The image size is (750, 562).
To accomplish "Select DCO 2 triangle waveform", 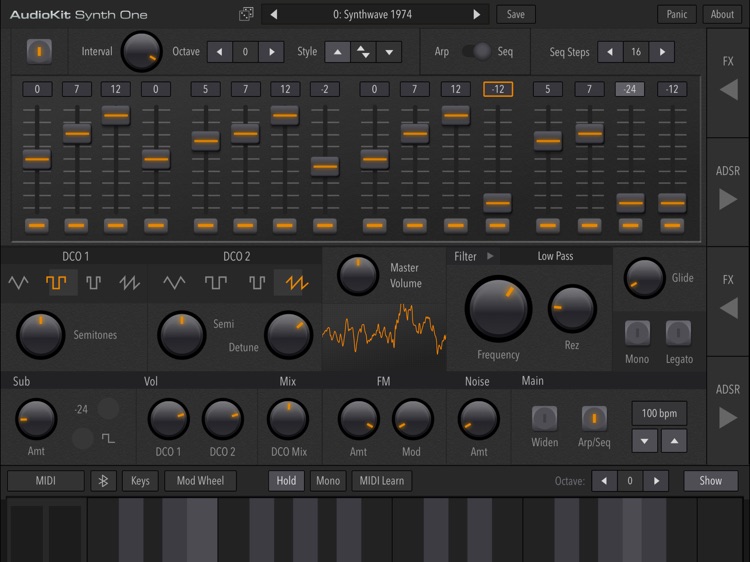I will [174, 283].
